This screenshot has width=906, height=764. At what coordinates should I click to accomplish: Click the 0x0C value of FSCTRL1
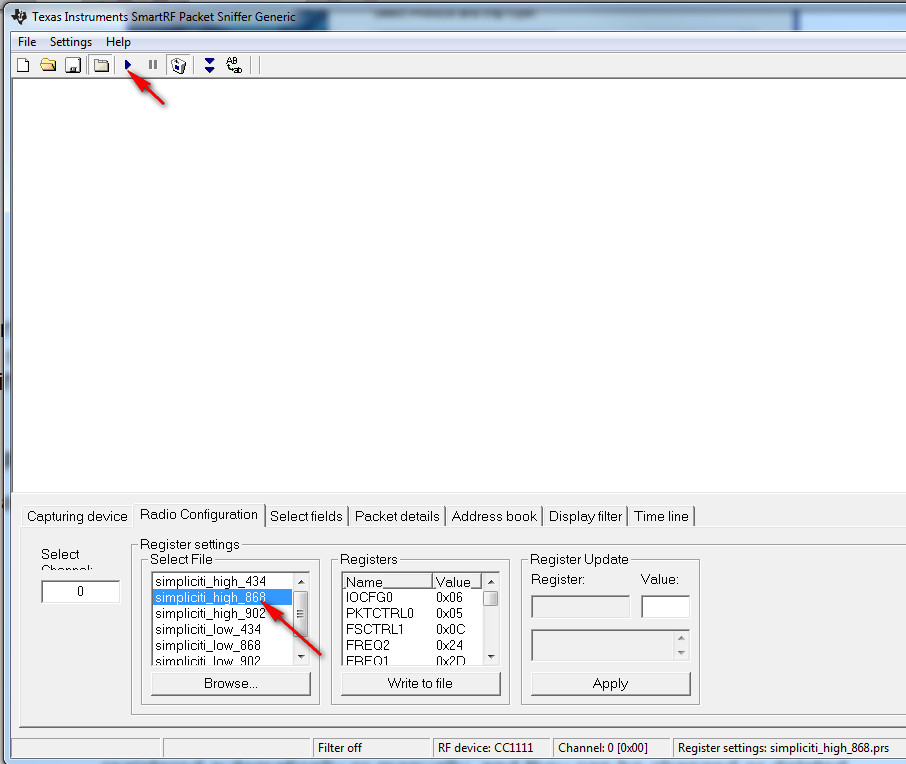[x=451, y=629]
